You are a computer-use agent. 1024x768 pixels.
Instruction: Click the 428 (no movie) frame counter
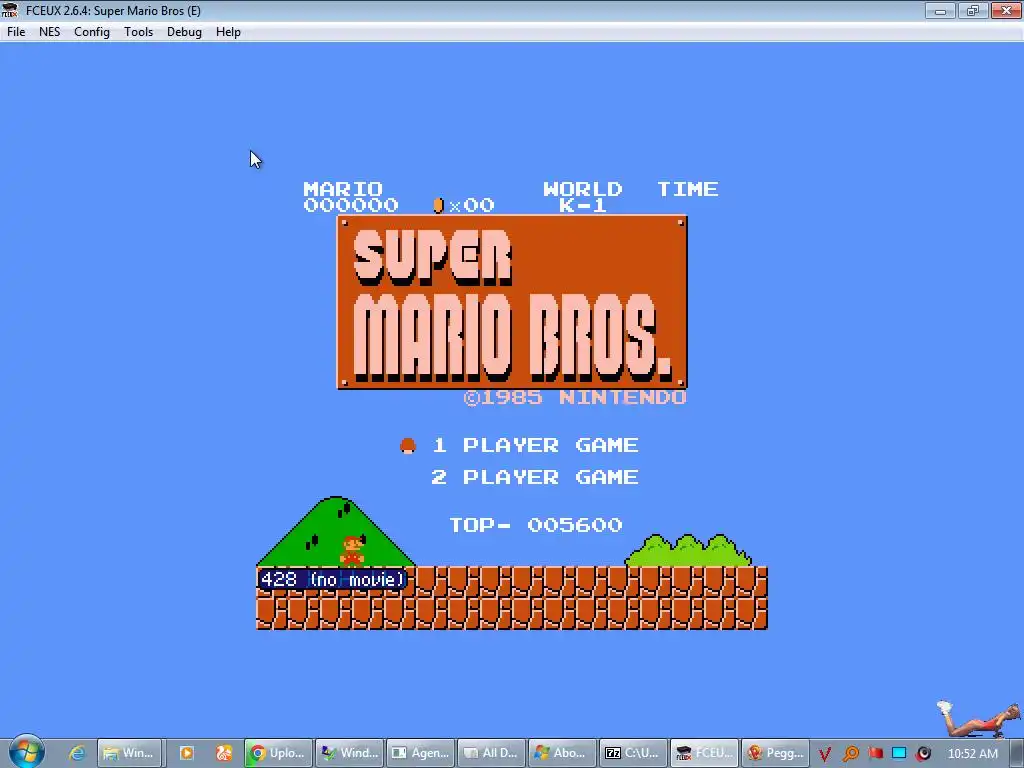click(332, 579)
